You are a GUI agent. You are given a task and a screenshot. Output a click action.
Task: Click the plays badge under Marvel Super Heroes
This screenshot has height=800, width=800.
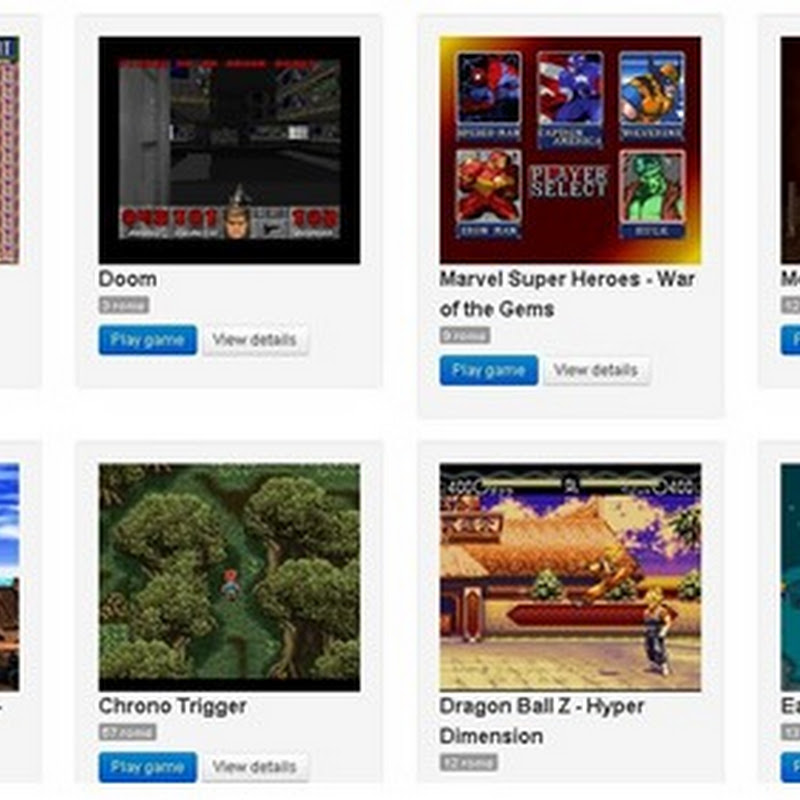click(x=465, y=335)
